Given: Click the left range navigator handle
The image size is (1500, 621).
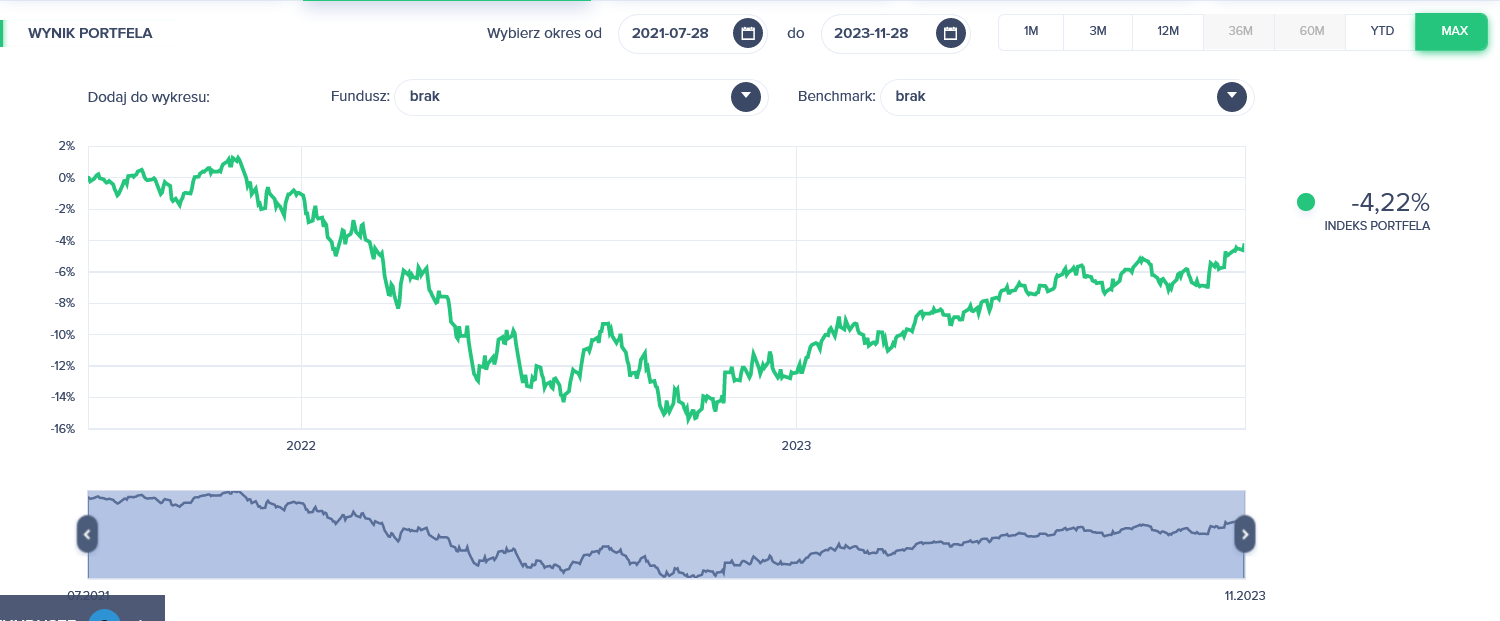Looking at the screenshot, I should [x=87, y=534].
